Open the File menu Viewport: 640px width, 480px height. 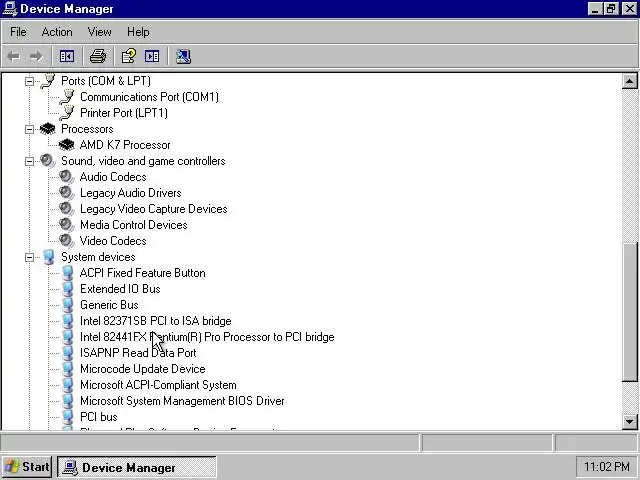(x=18, y=32)
